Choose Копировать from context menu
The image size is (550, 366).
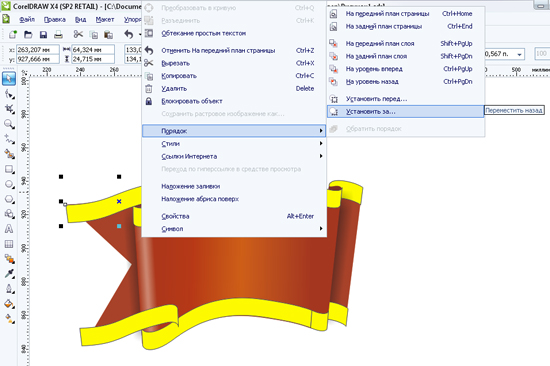click(x=234, y=76)
